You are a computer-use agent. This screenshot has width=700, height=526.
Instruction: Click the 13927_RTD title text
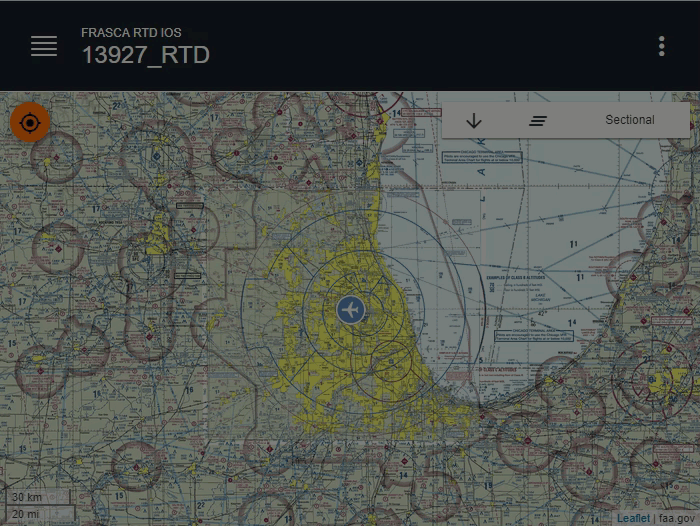[x=146, y=54]
